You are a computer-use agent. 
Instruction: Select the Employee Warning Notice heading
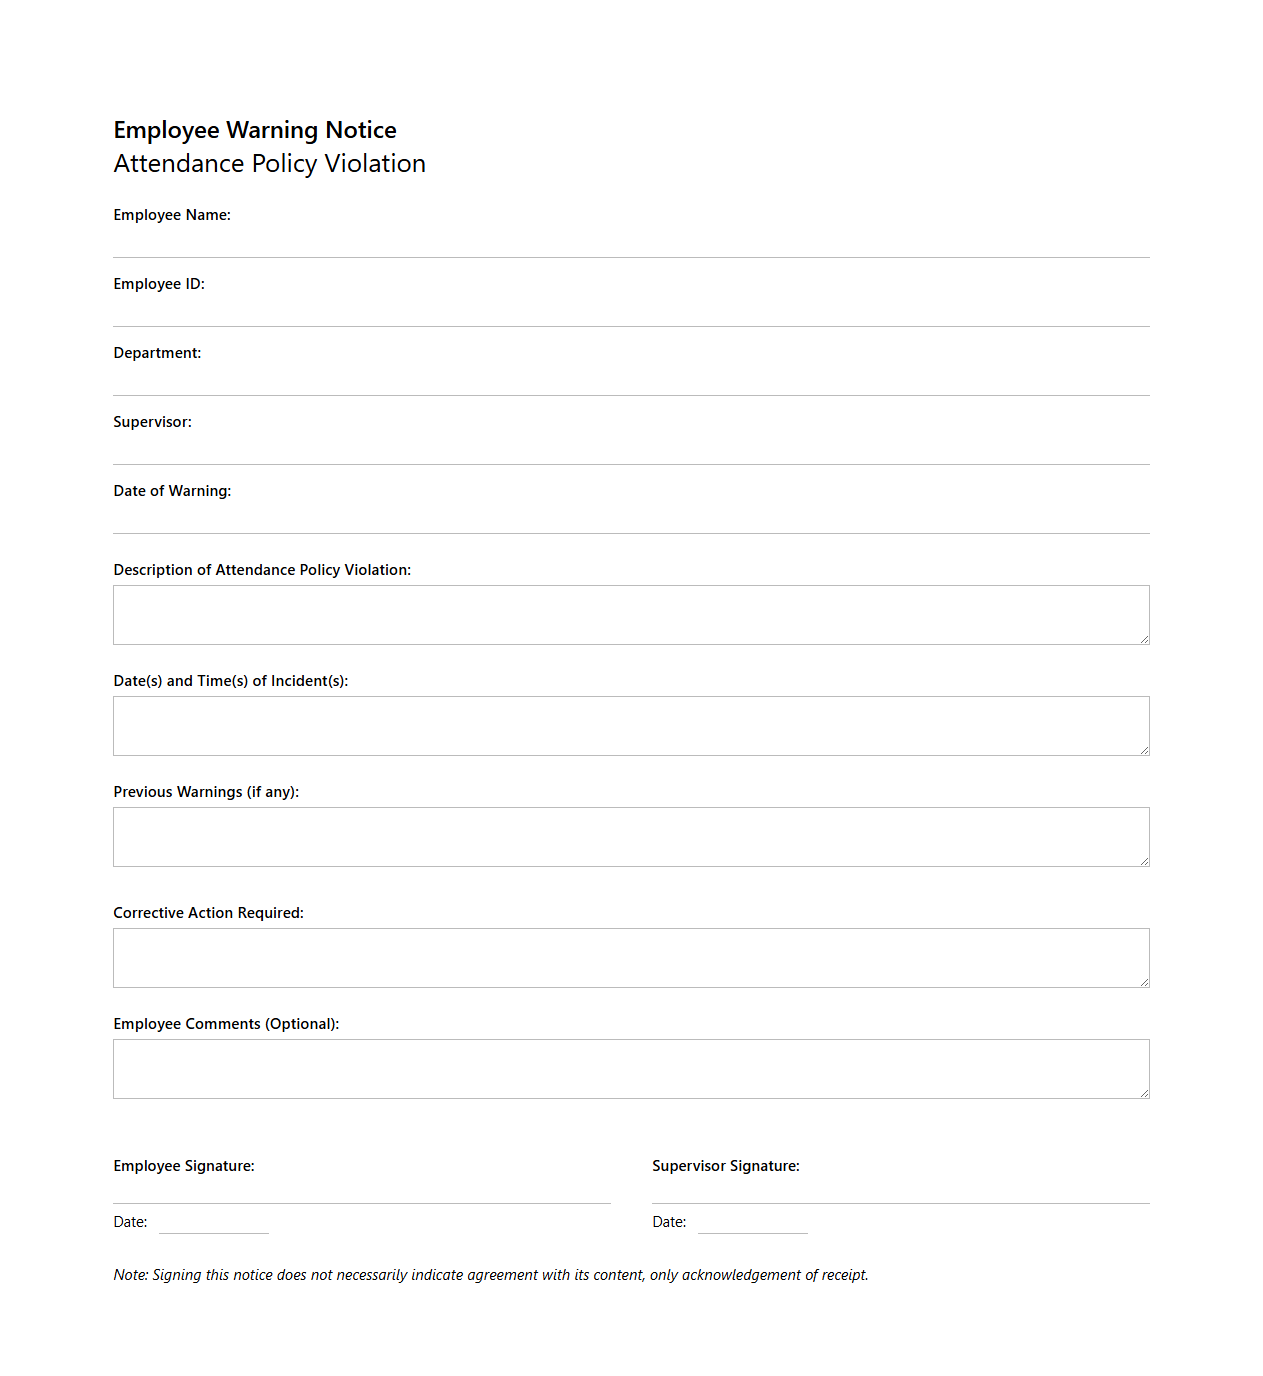(254, 130)
